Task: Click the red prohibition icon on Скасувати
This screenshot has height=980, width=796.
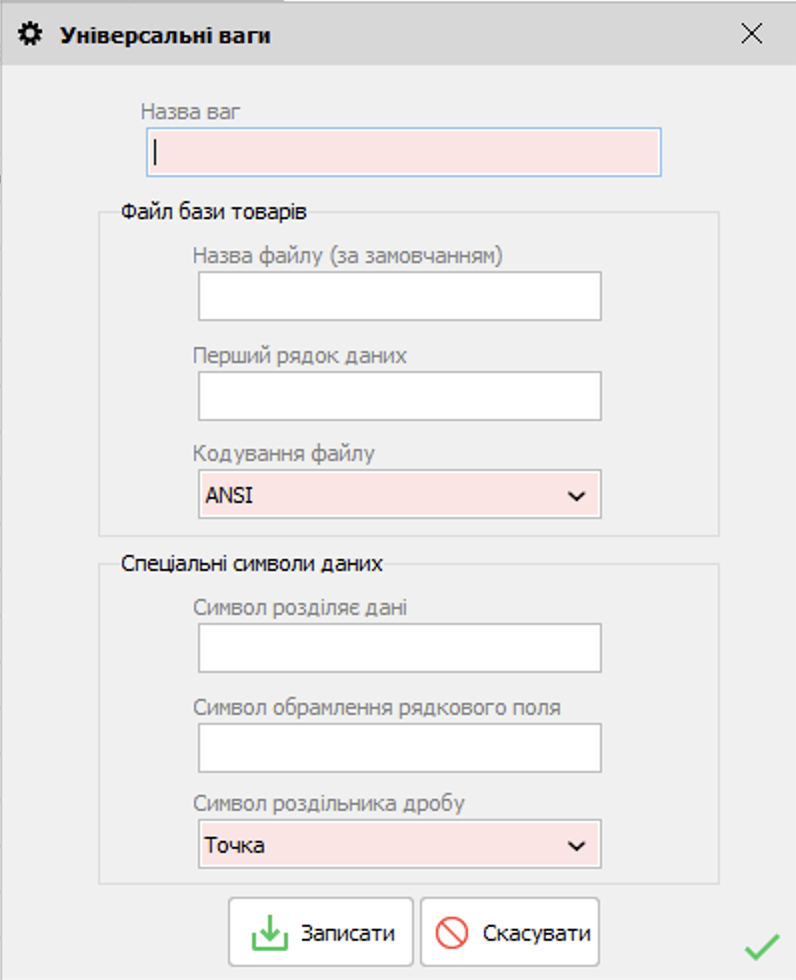Action: [x=452, y=934]
